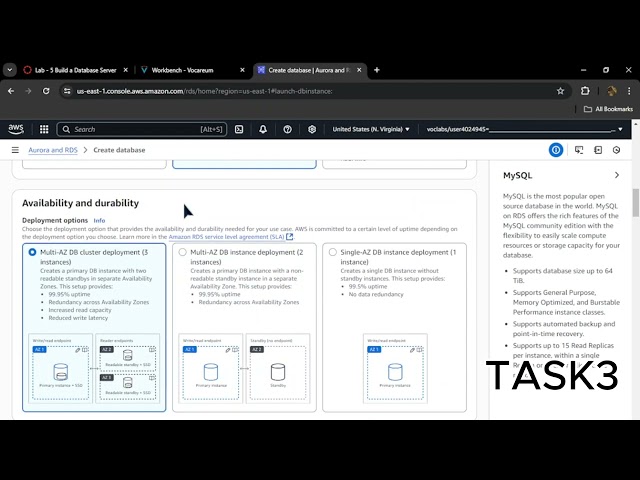The image size is (640, 480).
Task: Open the Chrome profile avatar
Action: (x=611, y=91)
